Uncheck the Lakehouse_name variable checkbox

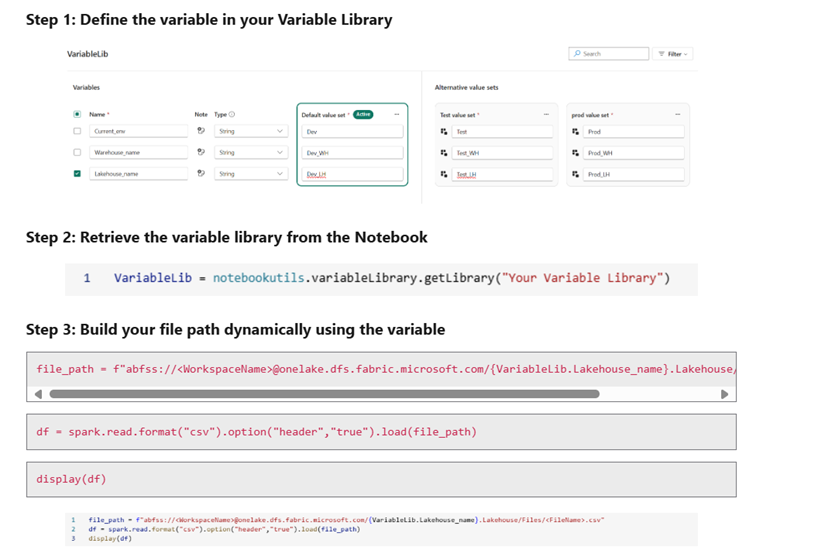pyautogui.click(x=77, y=173)
